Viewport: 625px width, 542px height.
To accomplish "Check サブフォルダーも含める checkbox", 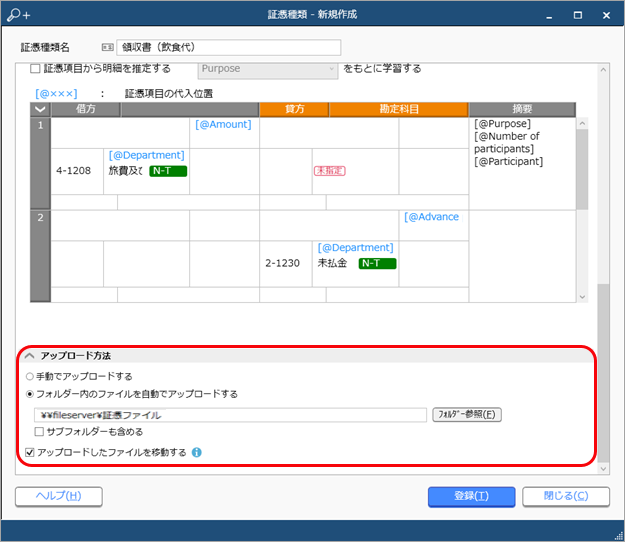I will click(x=39, y=432).
